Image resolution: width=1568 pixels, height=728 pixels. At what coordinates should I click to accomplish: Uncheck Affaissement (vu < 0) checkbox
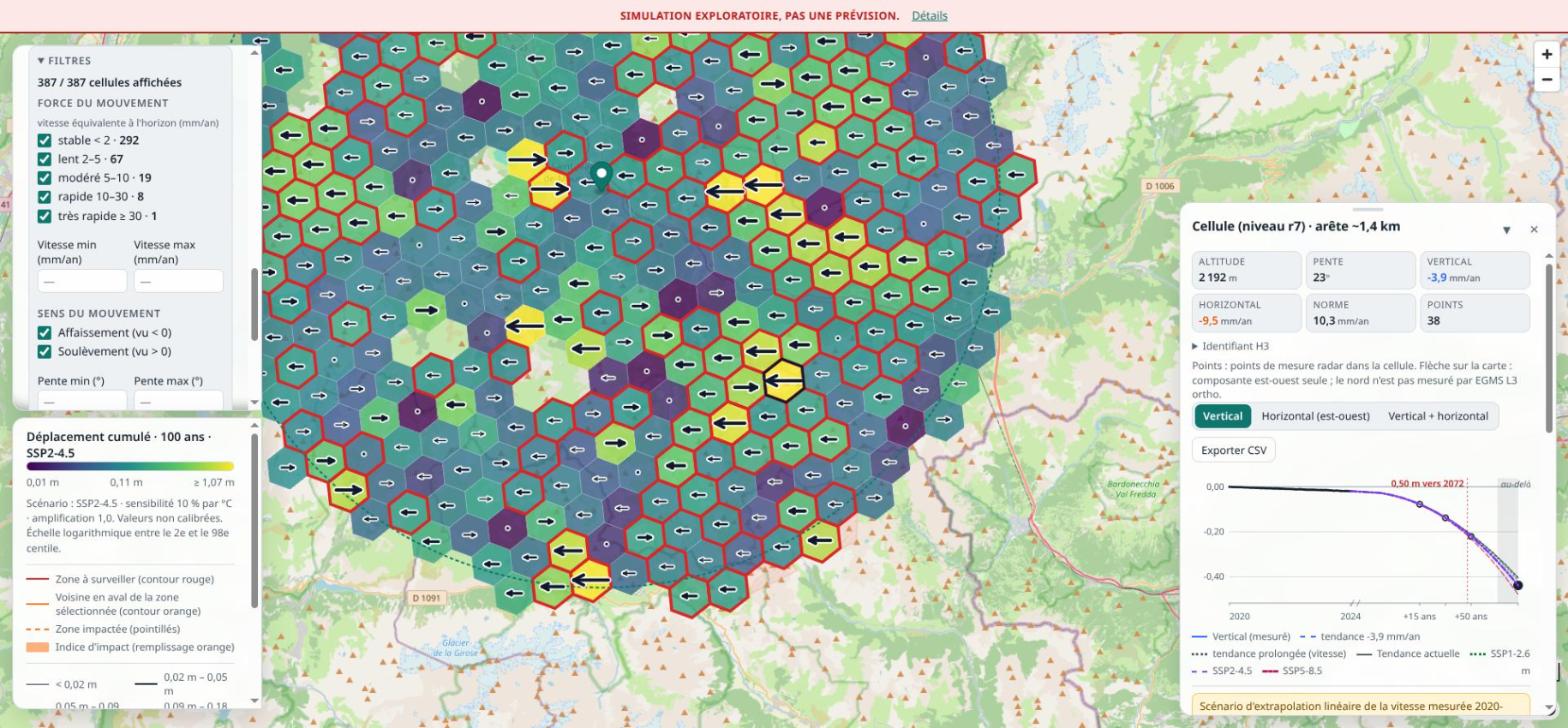coord(44,333)
